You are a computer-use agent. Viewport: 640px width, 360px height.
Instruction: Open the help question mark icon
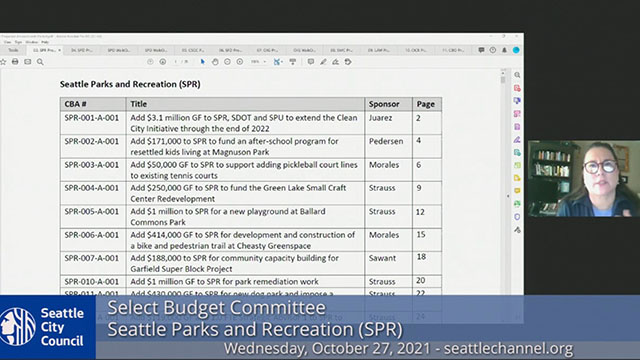[493, 50]
